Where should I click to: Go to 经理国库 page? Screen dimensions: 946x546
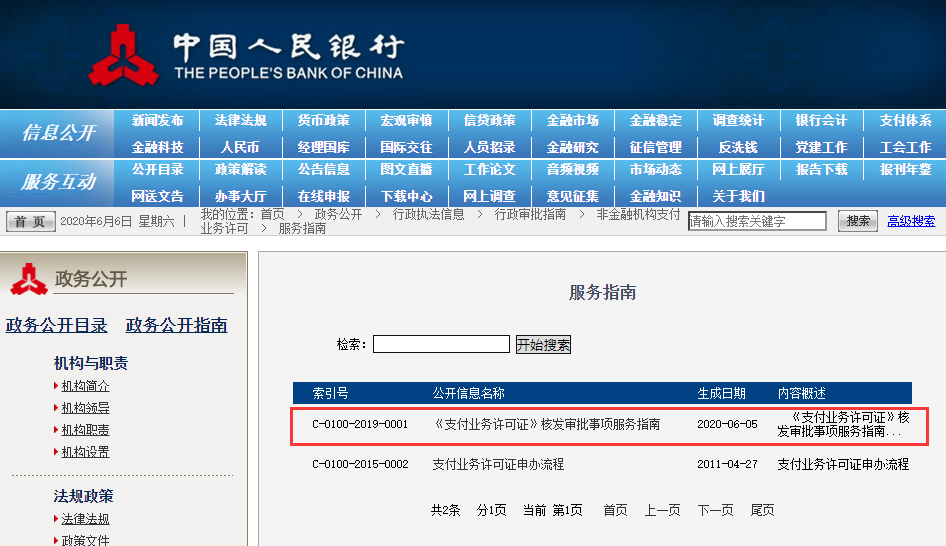pyautogui.click(x=323, y=147)
